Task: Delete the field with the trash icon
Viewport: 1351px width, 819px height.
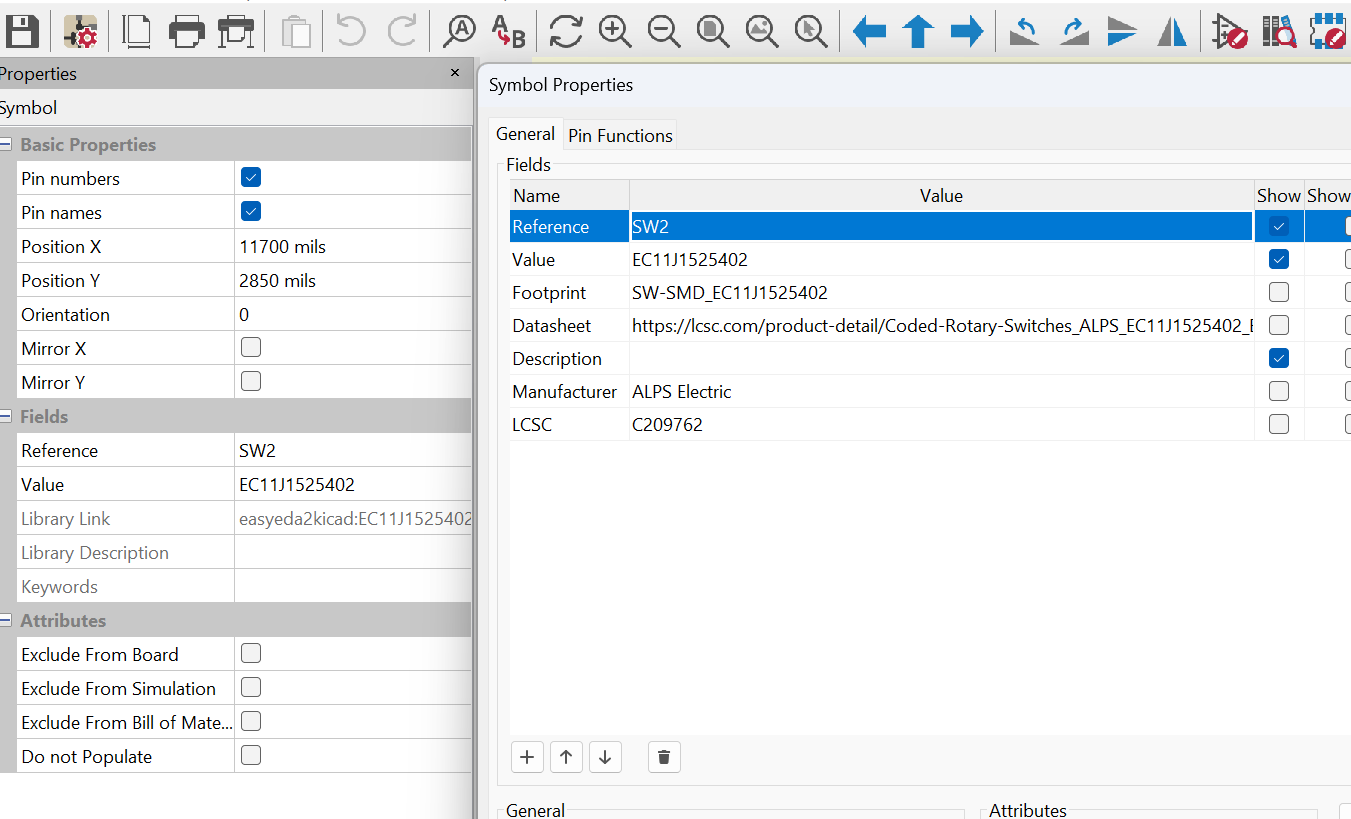Action: coord(664,757)
